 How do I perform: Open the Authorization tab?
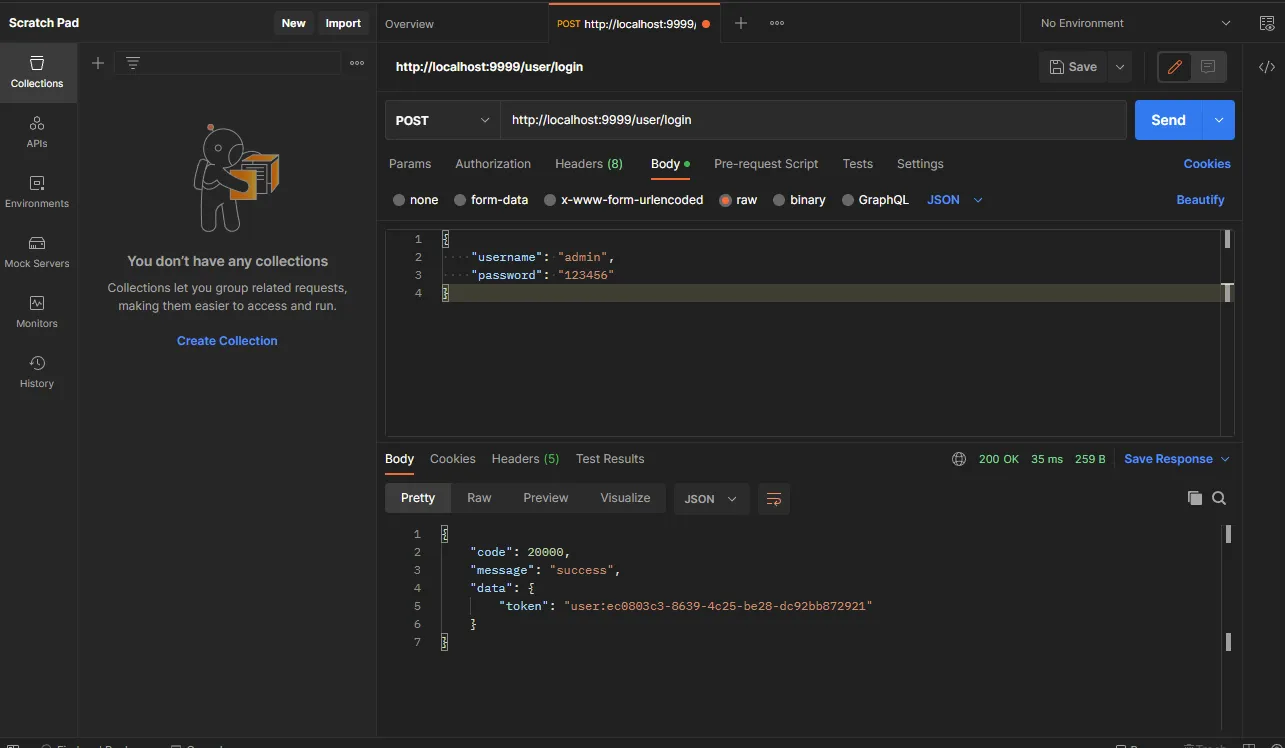tap(493, 164)
